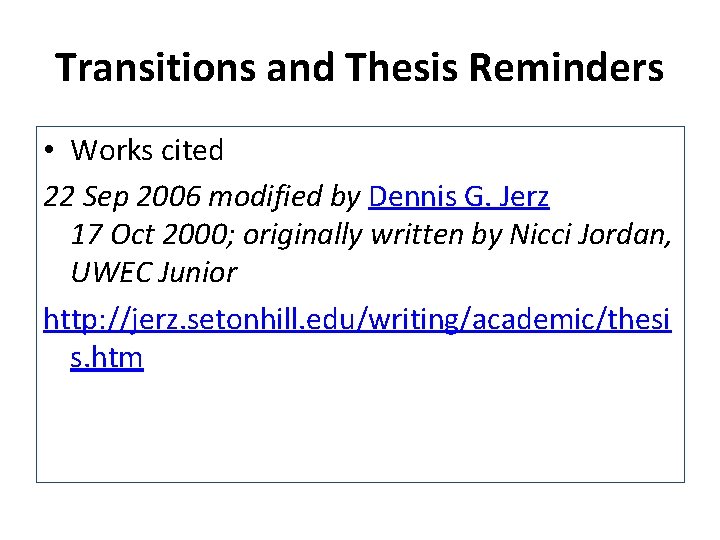This screenshot has width=720, height=540.
Task: Click the 'Works cited' text
Action: tap(147, 151)
